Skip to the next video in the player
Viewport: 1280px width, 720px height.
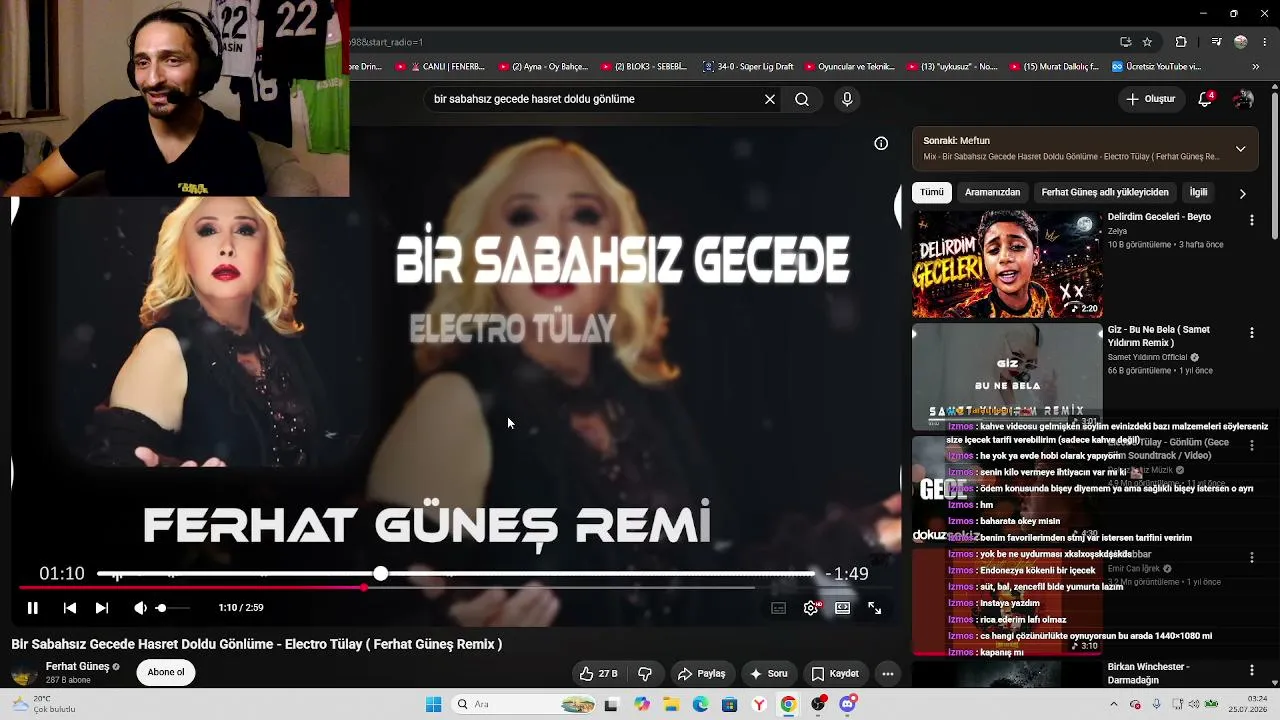click(101, 608)
